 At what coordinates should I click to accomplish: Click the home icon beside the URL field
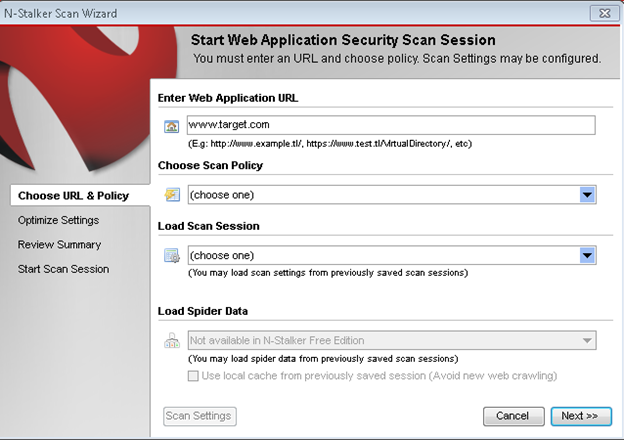[171, 126]
